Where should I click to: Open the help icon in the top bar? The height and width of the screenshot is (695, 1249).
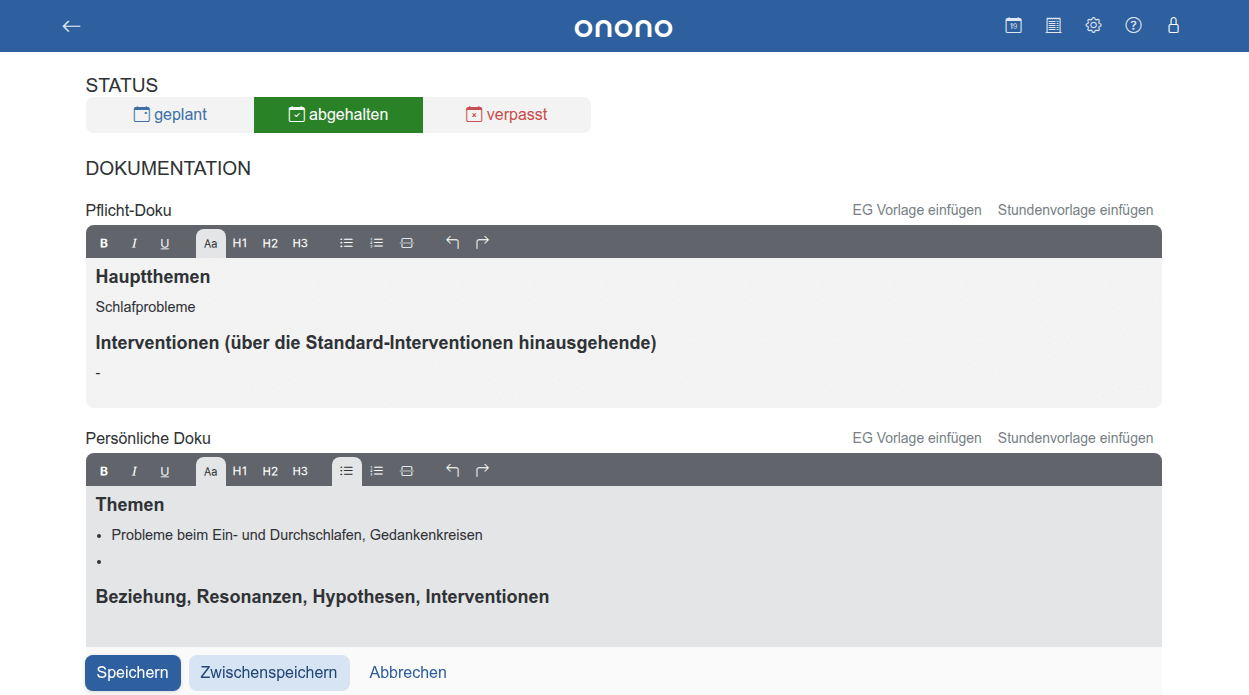pos(1133,25)
